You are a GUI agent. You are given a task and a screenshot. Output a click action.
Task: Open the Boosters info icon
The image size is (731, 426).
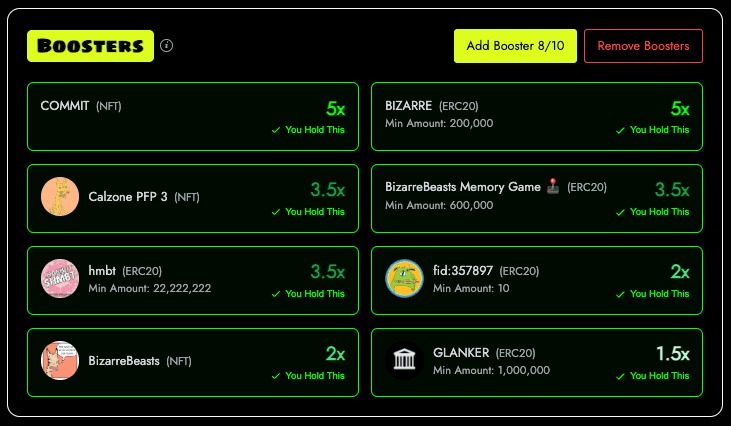[x=166, y=46]
